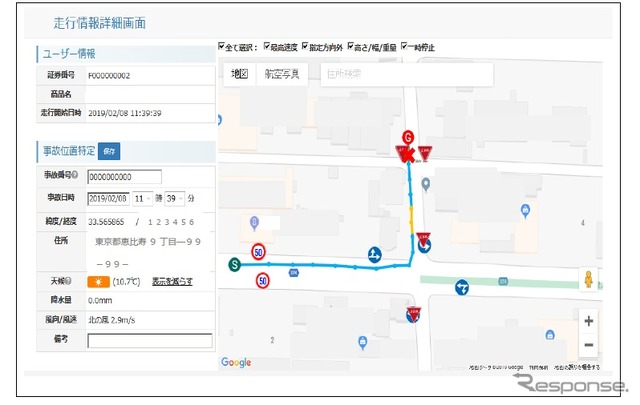Viewport: 640px width, 405px height.
Task: Click the help icon next to 天候
Action: click(68, 281)
